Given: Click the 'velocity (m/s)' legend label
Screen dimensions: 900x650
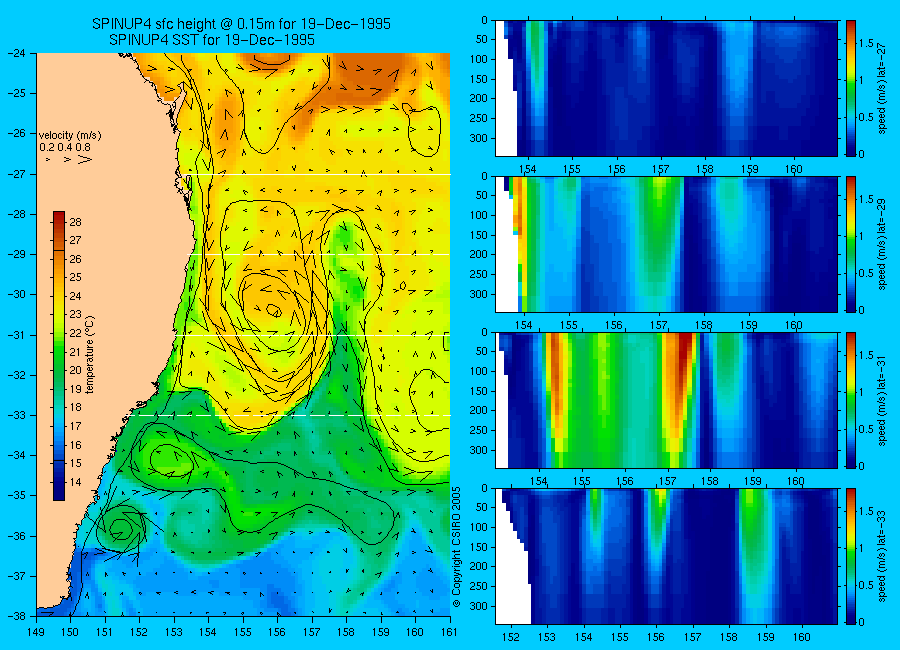Looking at the screenshot, I should (x=70, y=136).
